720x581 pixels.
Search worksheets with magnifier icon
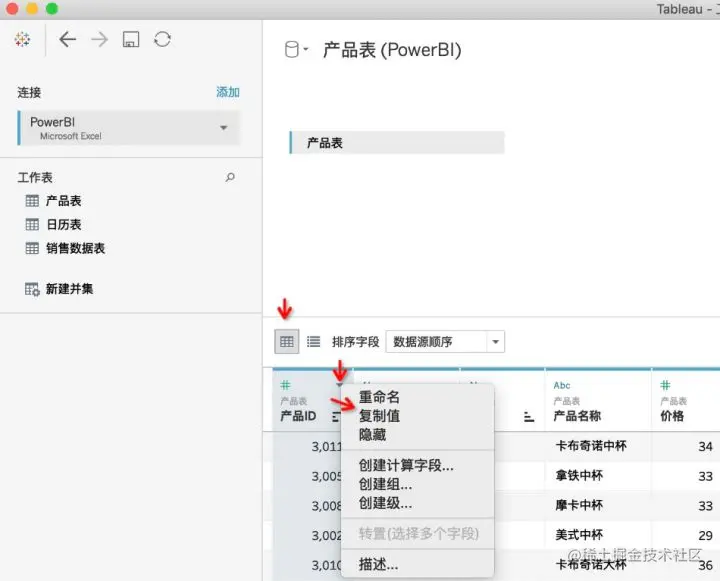230,177
